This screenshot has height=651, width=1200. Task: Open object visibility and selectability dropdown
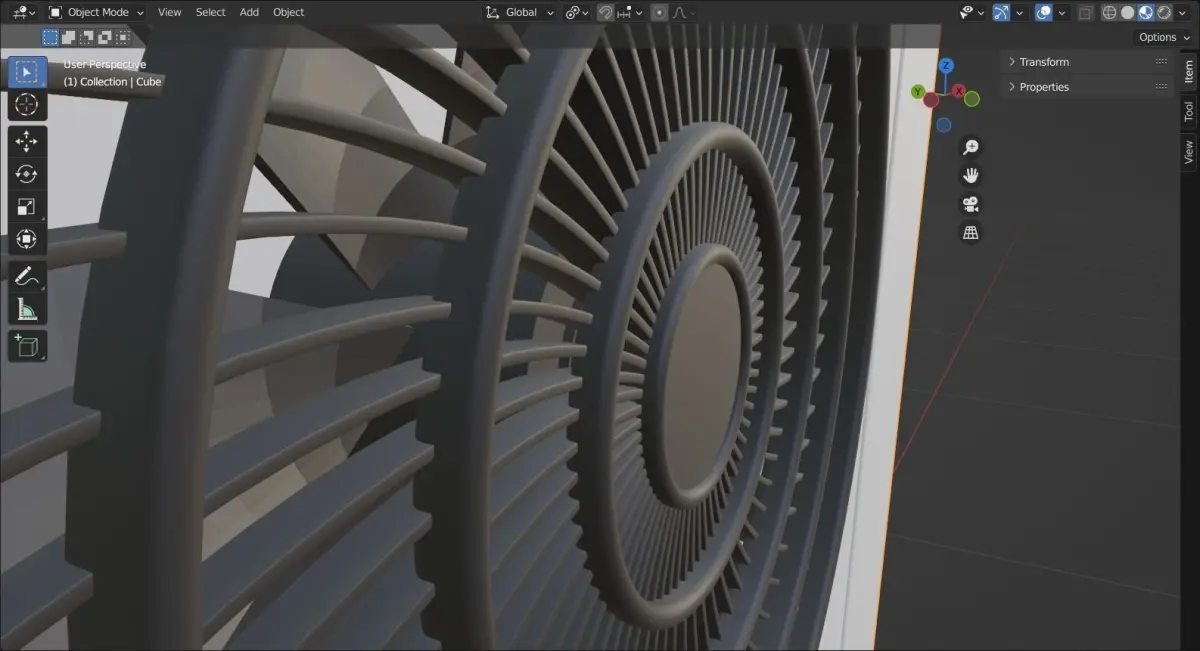tap(972, 12)
